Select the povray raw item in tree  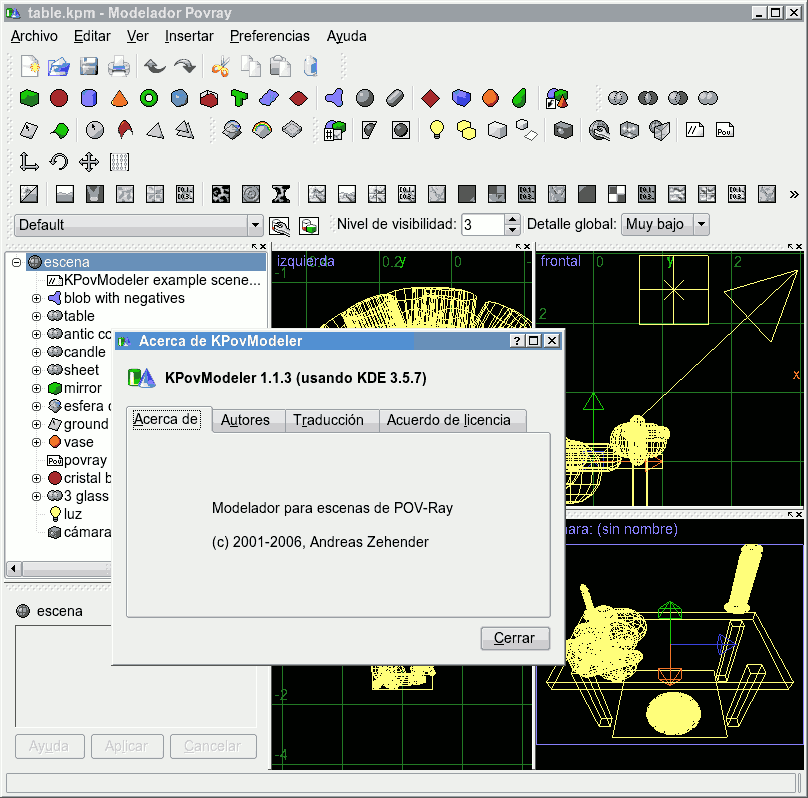coord(85,461)
